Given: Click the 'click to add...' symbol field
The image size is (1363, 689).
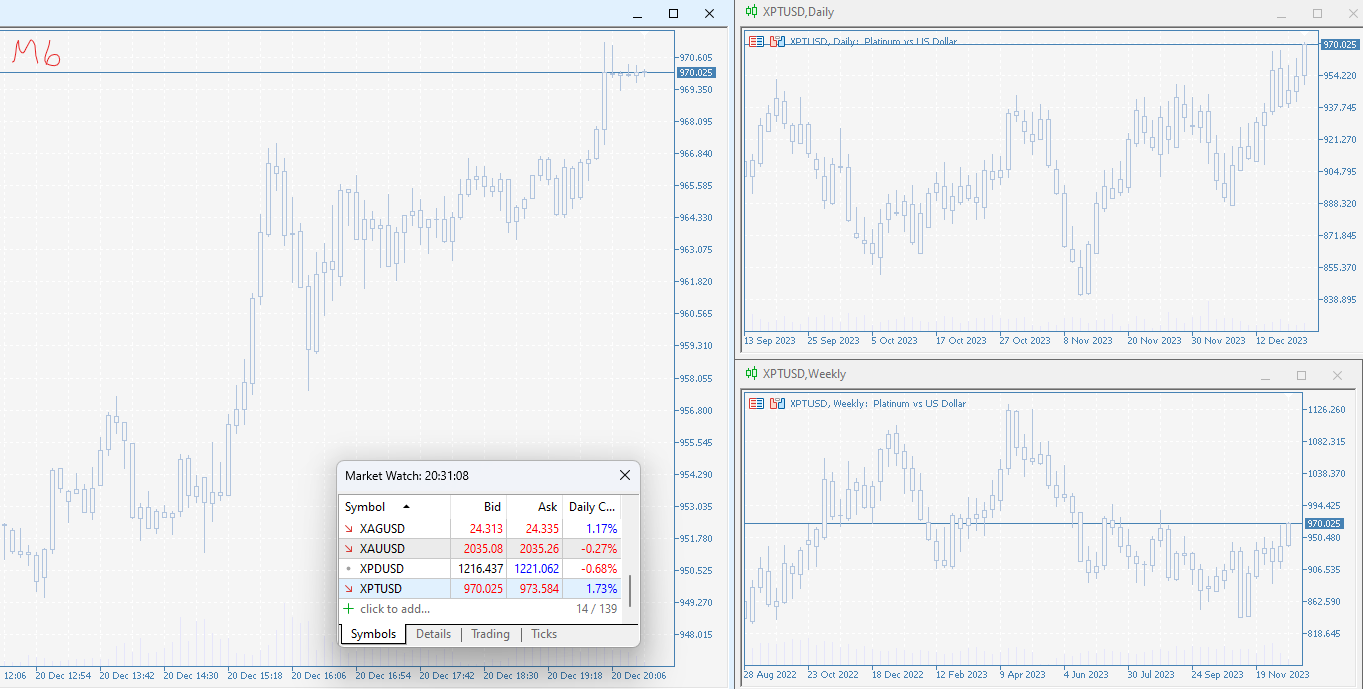Looking at the screenshot, I should [395, 609].
